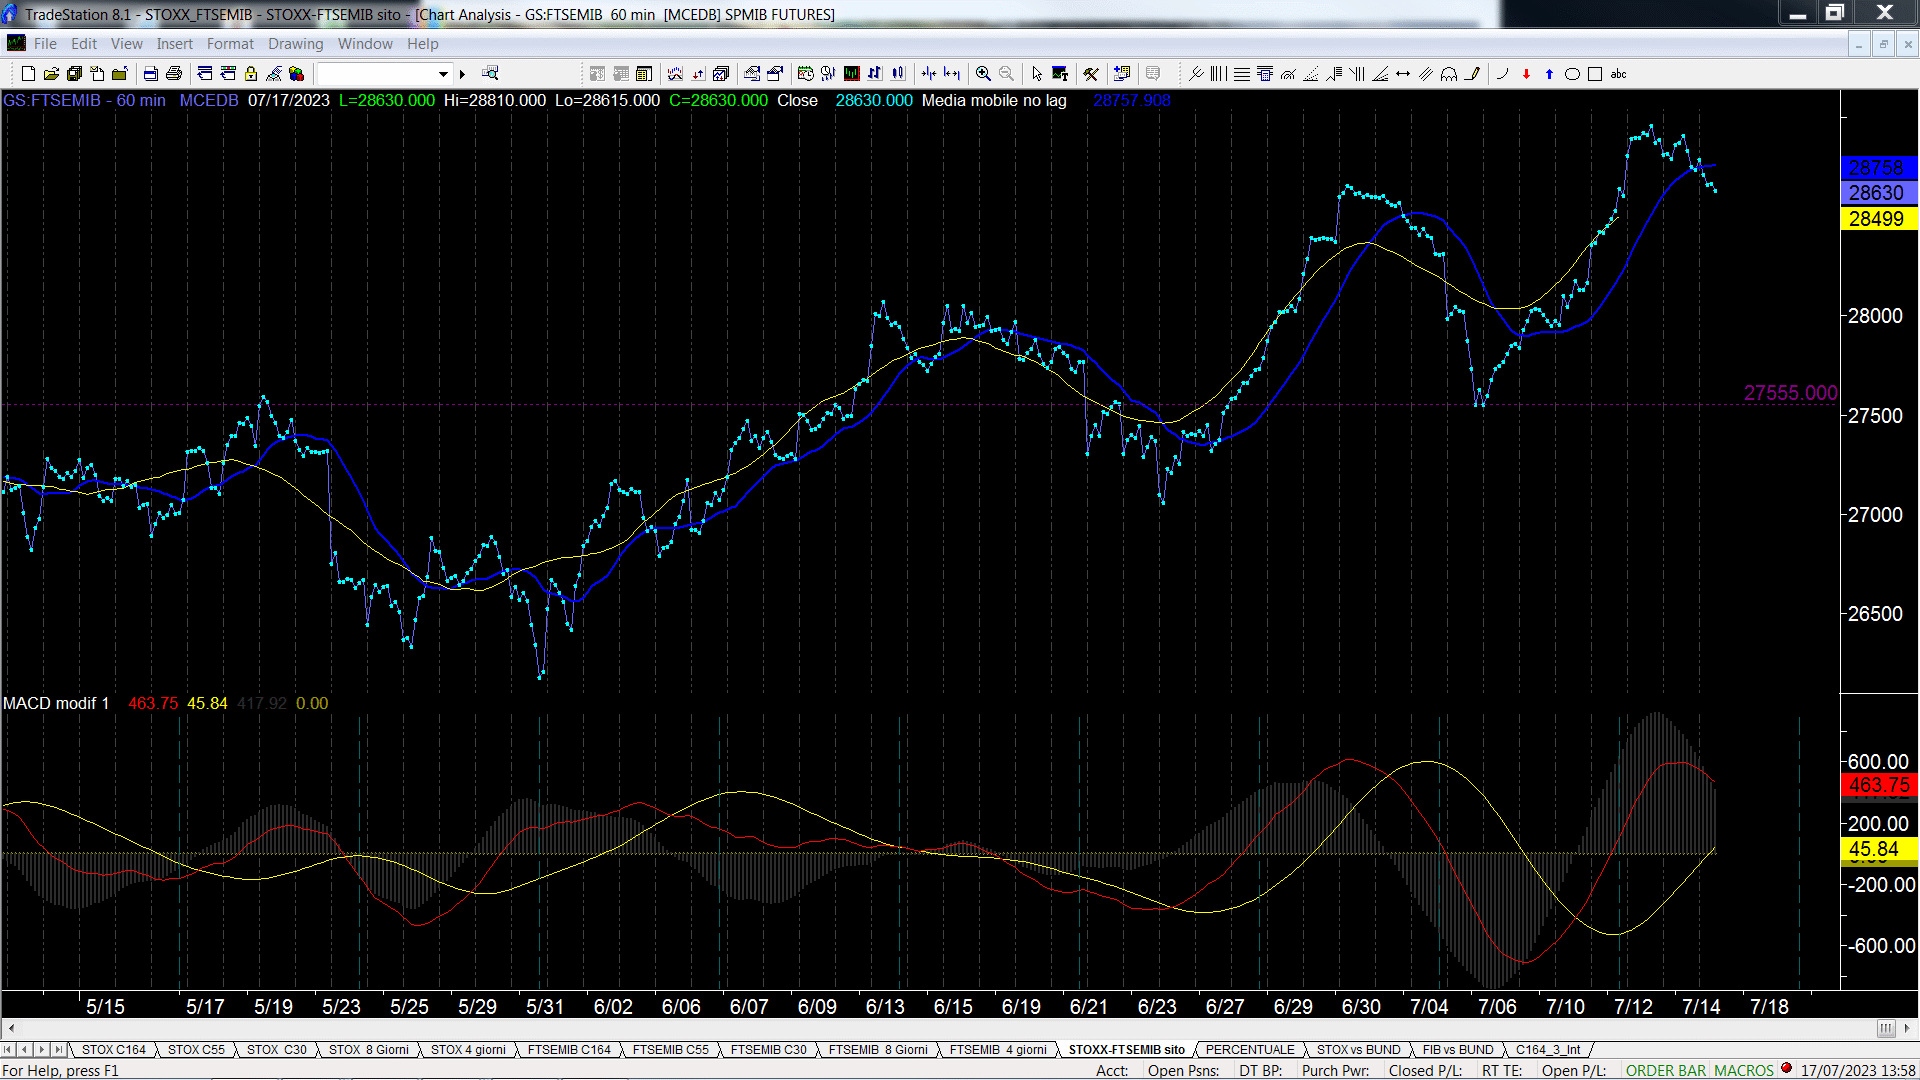The height and width of the screenshot is (1080, 1920).
Task: Jump to last workspace tab arrow
Action: coord(59,1049)
